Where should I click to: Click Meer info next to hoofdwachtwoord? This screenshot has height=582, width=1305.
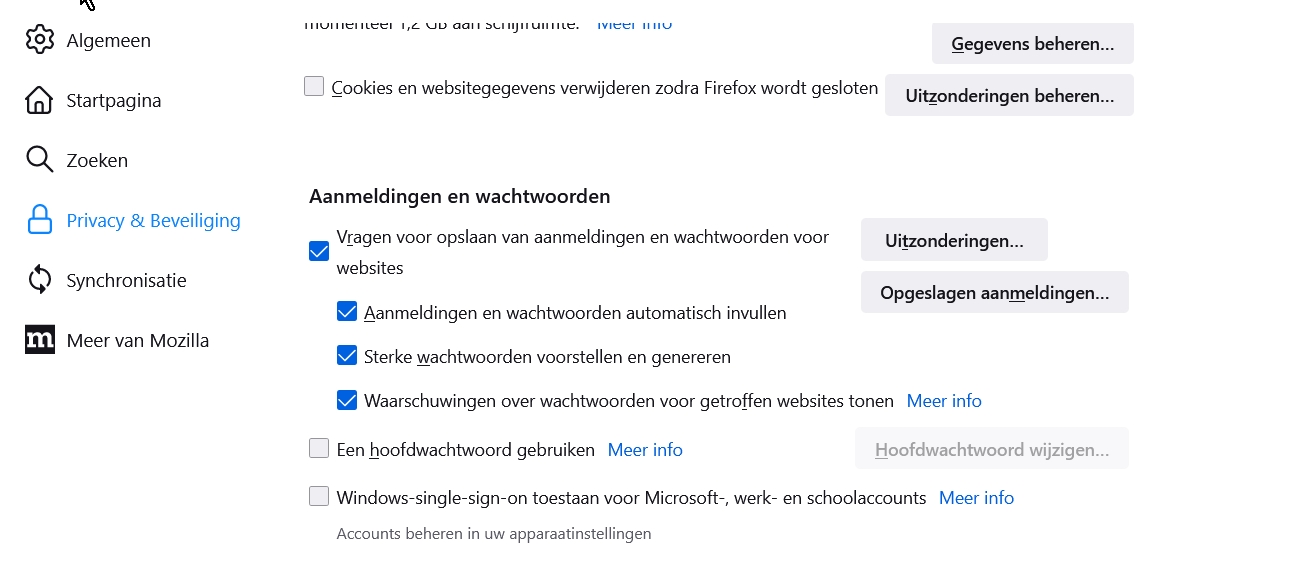[645, 449]
